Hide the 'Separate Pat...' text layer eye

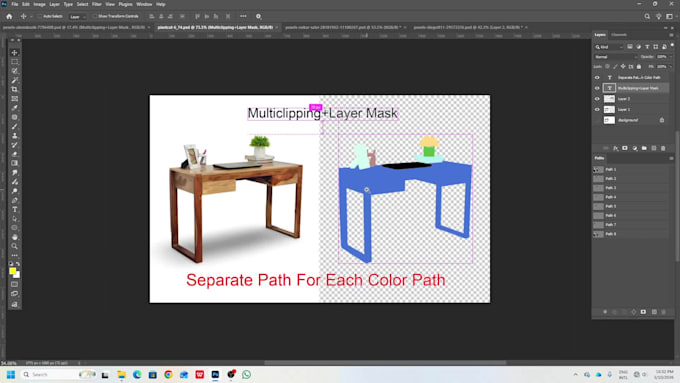coord(597,78)
